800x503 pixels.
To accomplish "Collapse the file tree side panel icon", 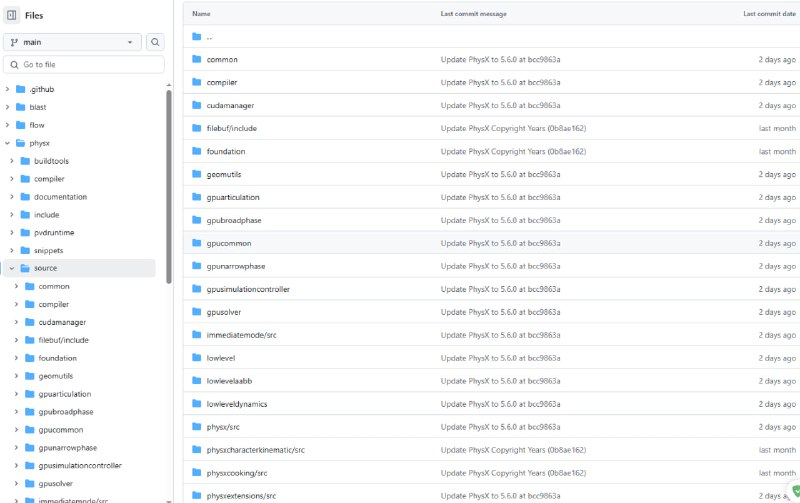I will tap(12, 15).
